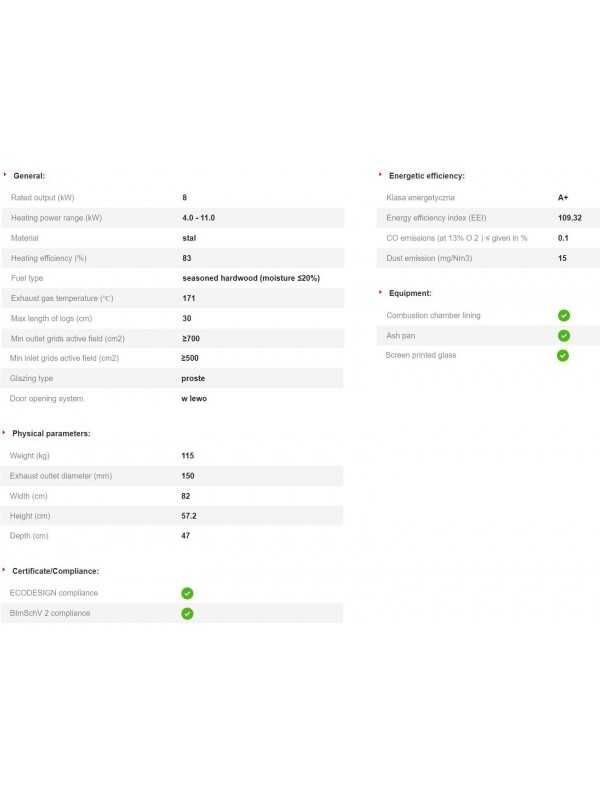This screenshot has width=600, height=800.
Task: Click the Exhaust outlet diameter (mm) label
Action: tap(59, 476)
